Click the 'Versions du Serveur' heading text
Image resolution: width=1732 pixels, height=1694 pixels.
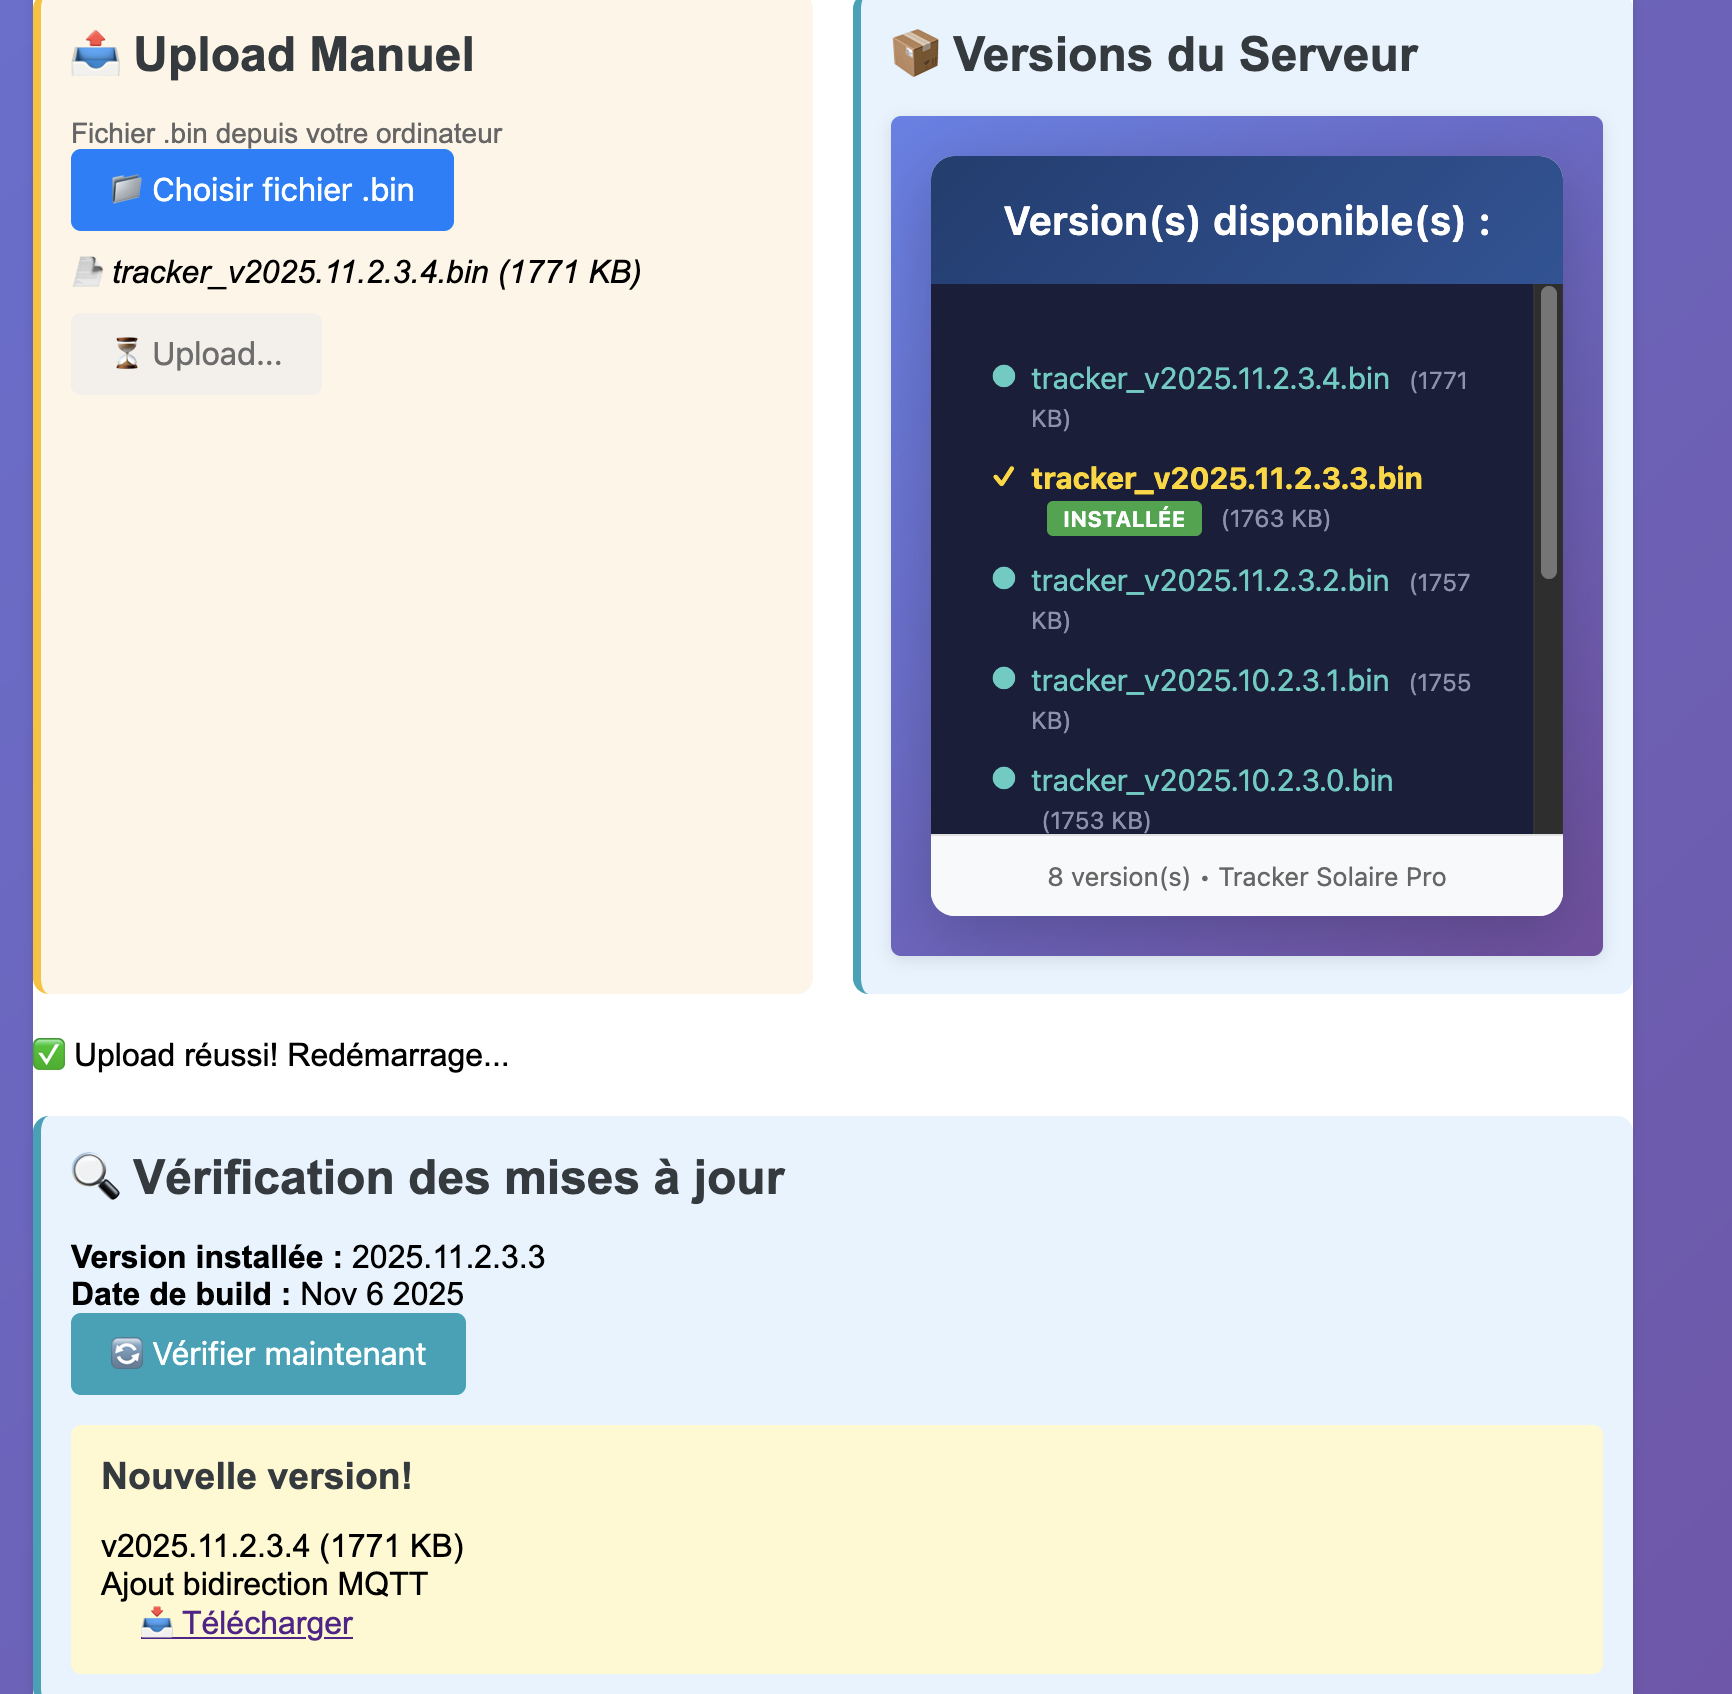coord(1185,54)
